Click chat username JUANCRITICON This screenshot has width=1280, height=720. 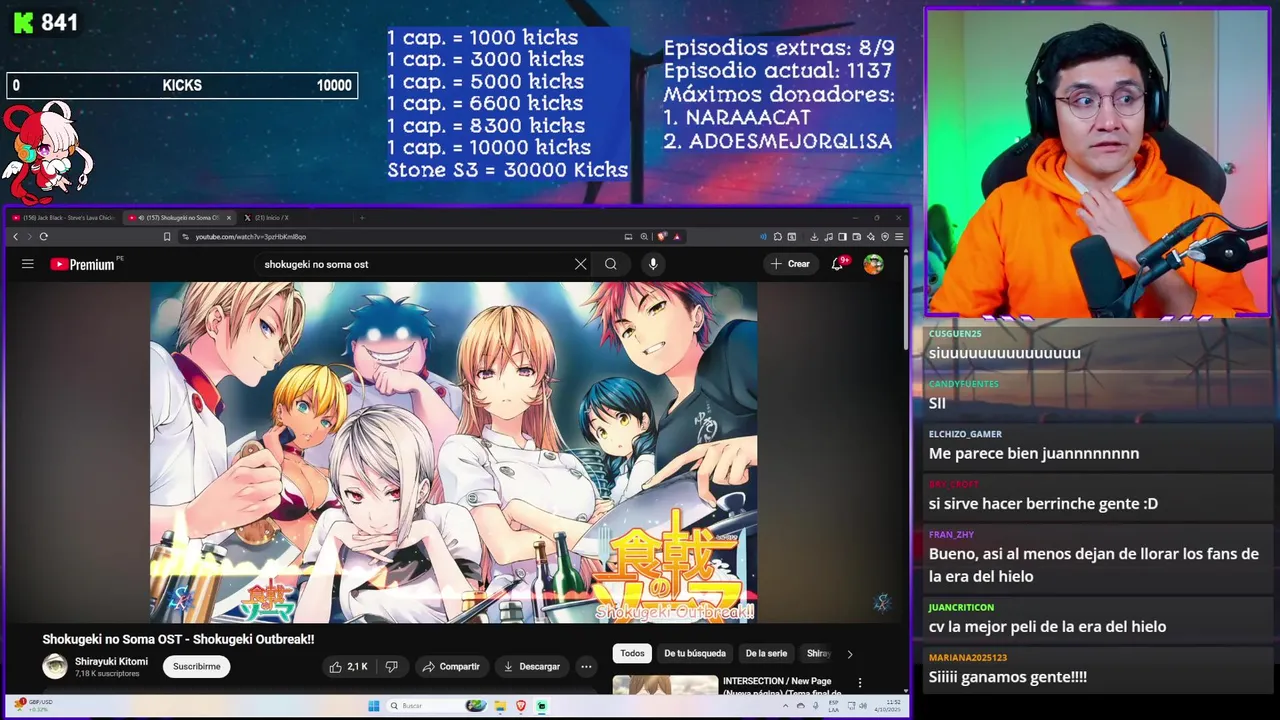[x=961, y=607]
